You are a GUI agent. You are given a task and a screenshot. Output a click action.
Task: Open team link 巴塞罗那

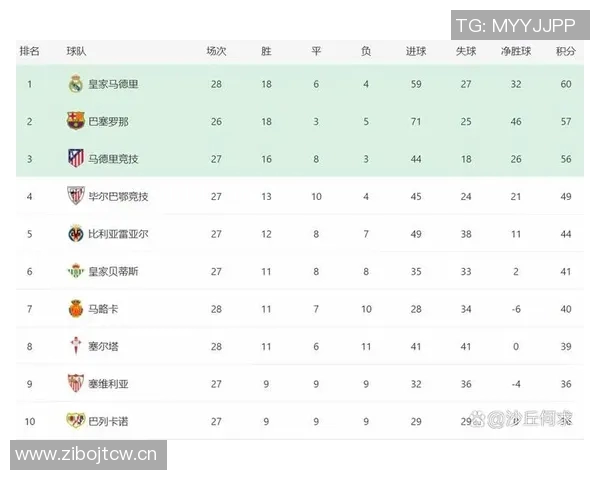108,121
